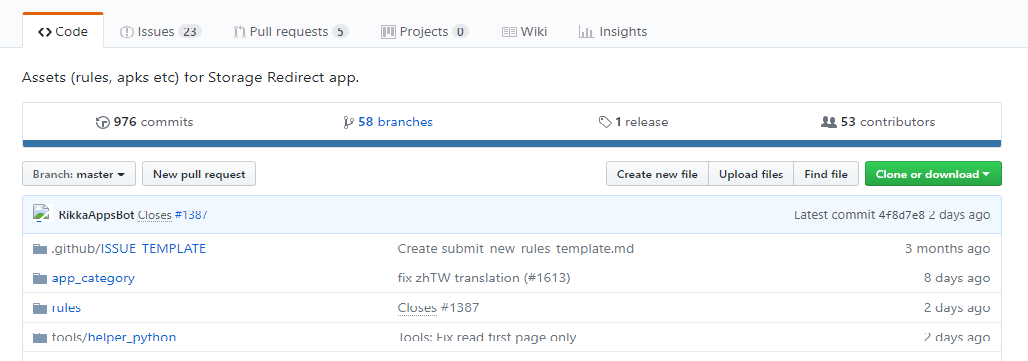
Task: View the 976 commits history
Action: point(145,122)
